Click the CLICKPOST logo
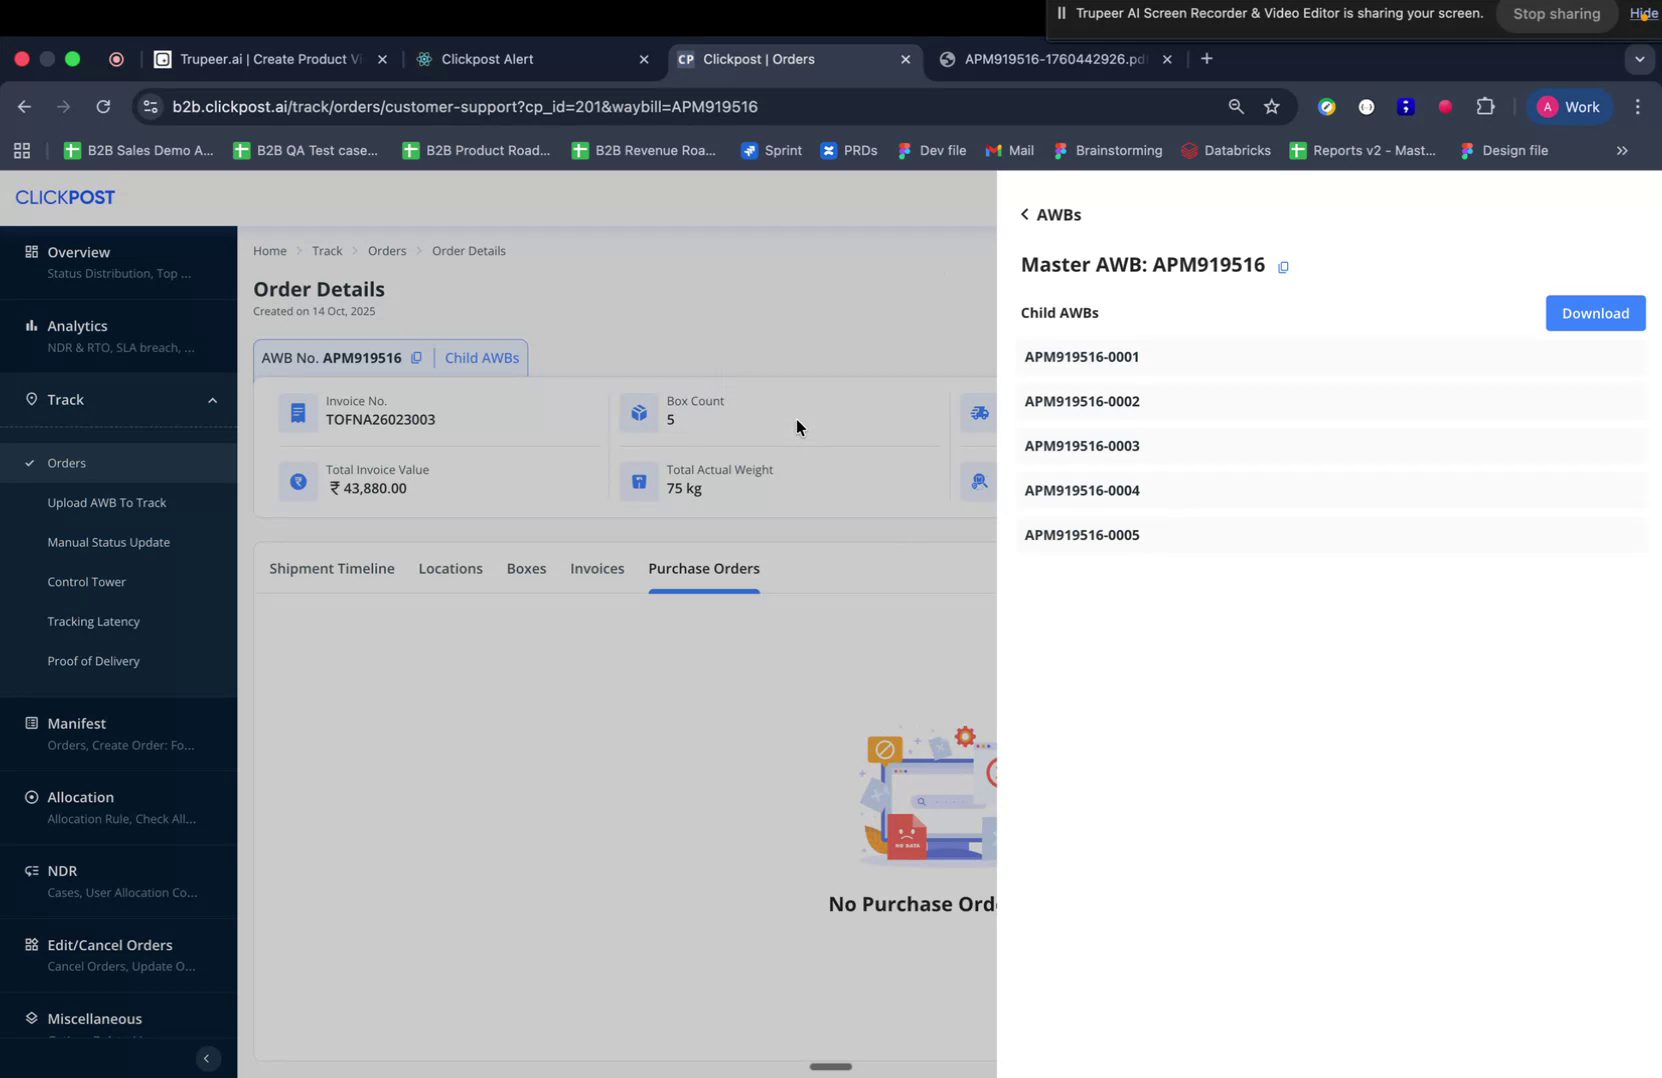The width and height of the screenshot is (1662, 1078). [x=64, y=197]
